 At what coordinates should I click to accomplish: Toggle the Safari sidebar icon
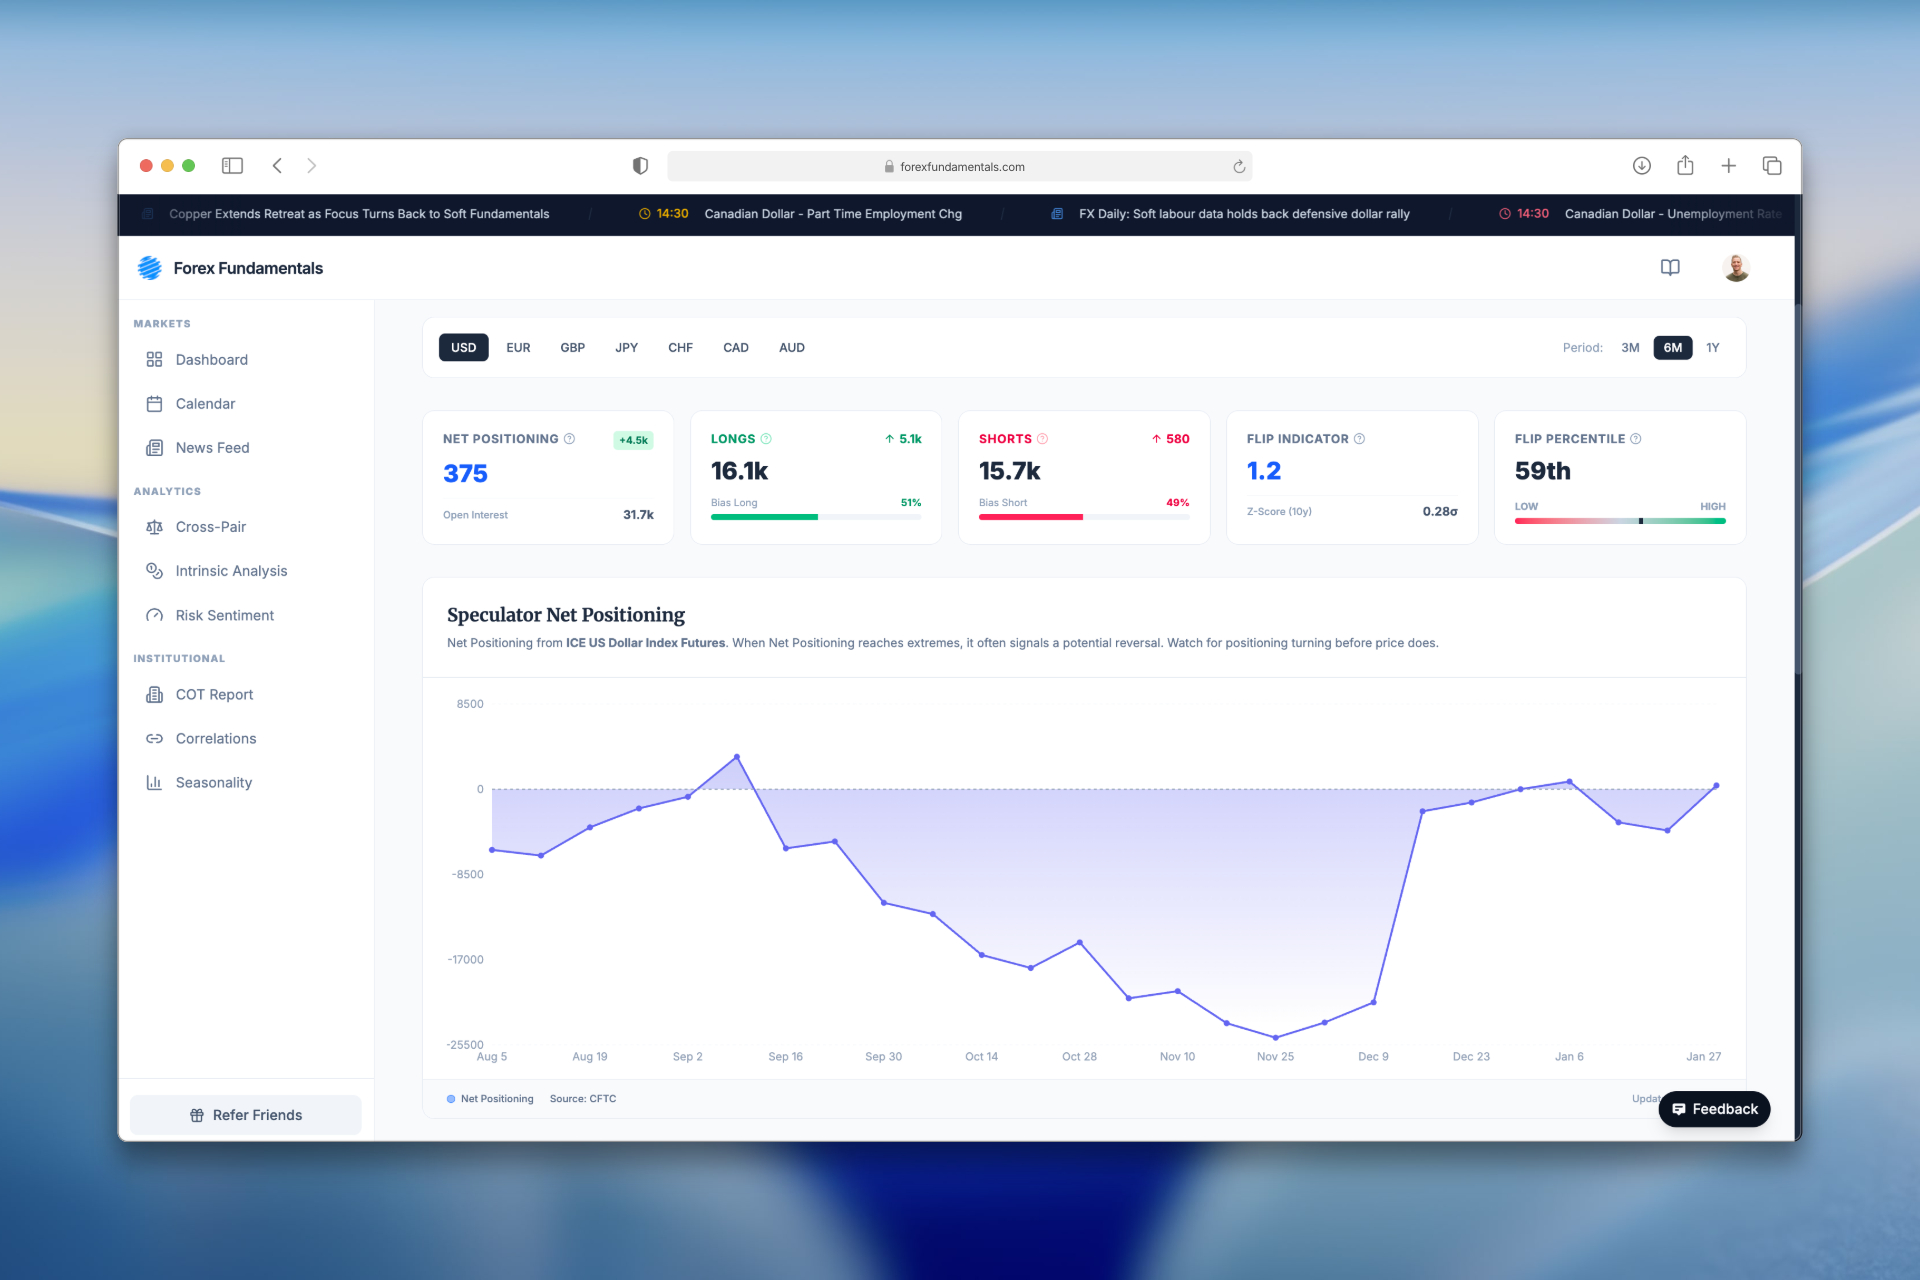232,166
